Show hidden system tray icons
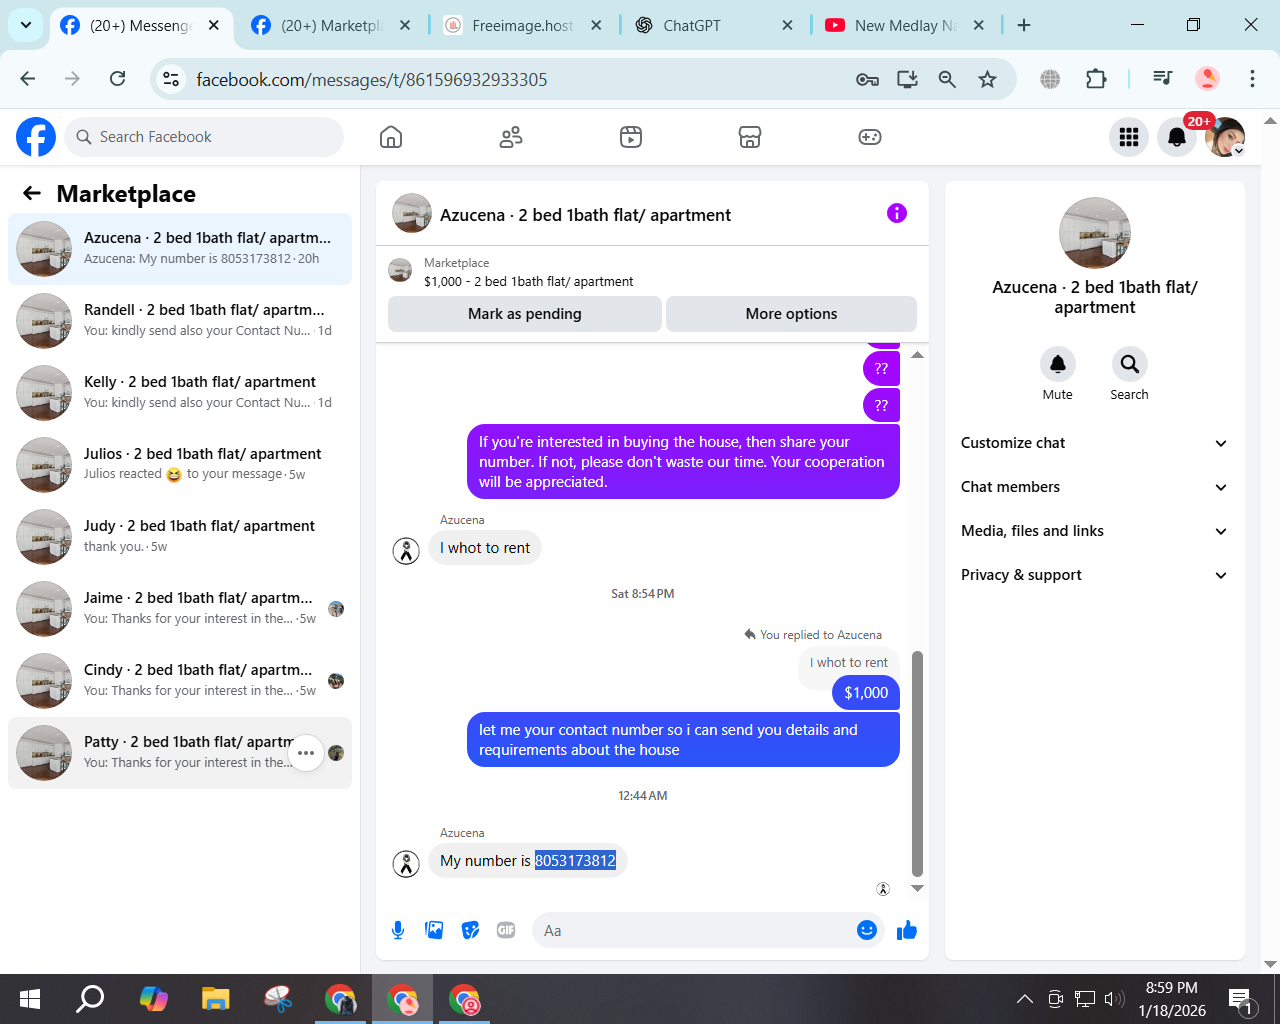1280x1024 pixels. coord(1025,998)
